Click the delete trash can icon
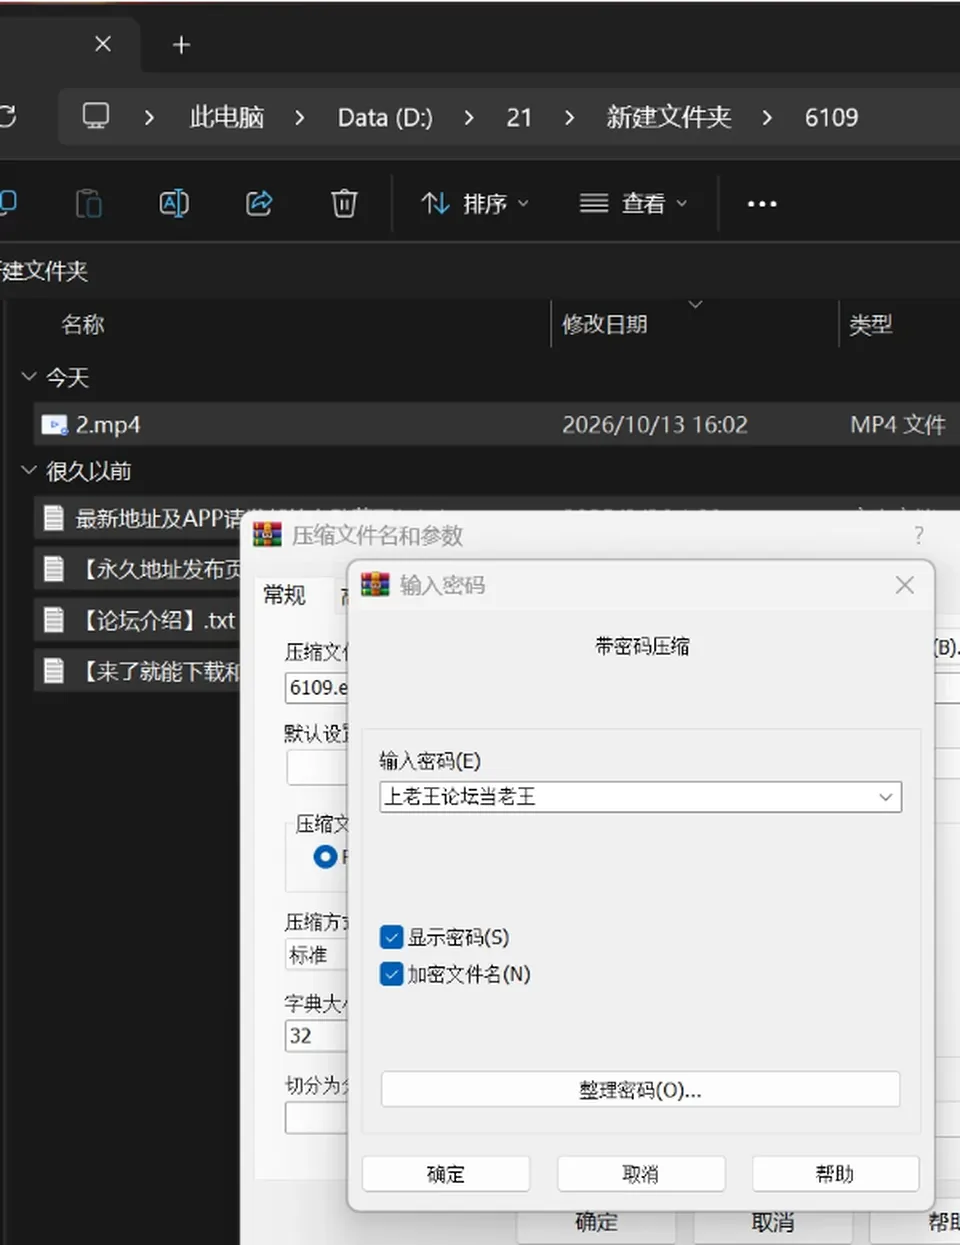 [x=344, y=204]
